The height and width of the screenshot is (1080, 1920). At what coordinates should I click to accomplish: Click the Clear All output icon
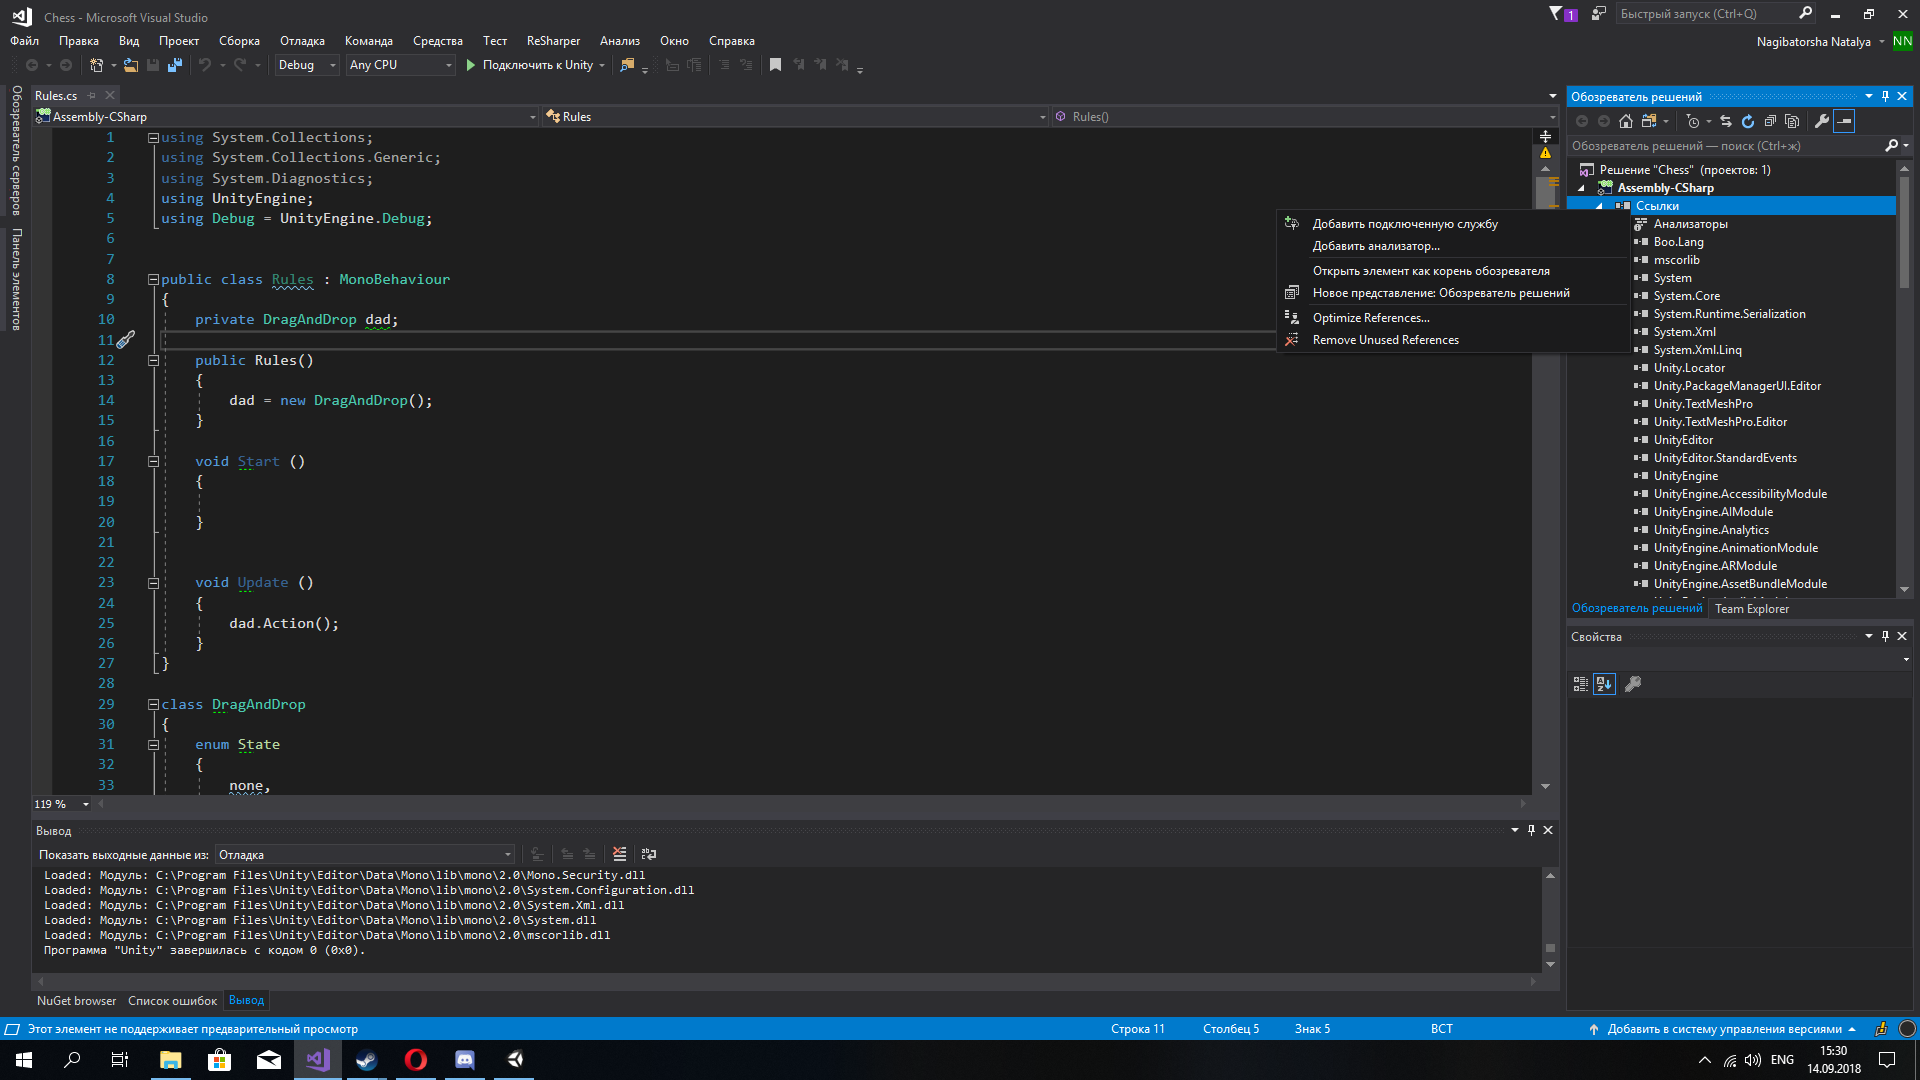pyautogui.click(x=620, y=854)
